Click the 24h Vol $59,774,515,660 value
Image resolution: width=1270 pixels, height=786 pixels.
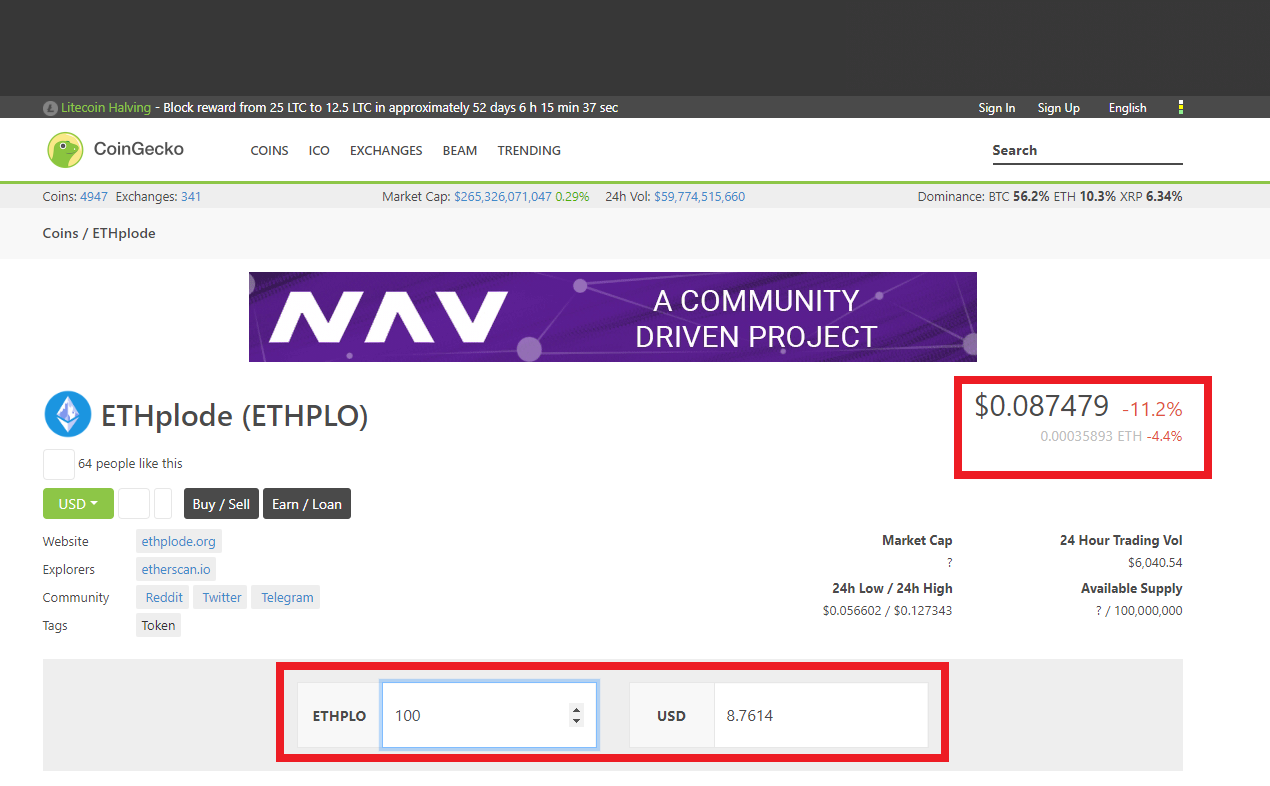699,197
